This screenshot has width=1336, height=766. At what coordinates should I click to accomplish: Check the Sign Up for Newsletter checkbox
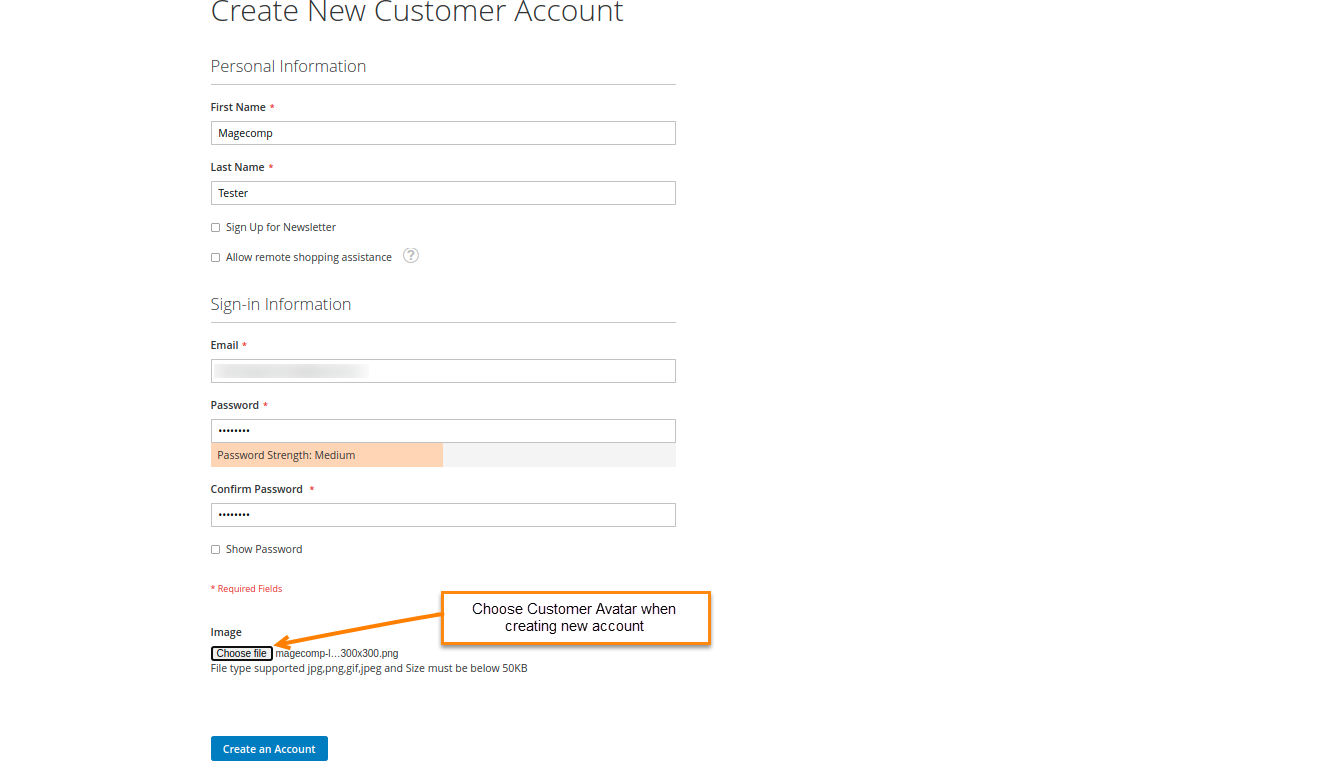coord(215,228)
